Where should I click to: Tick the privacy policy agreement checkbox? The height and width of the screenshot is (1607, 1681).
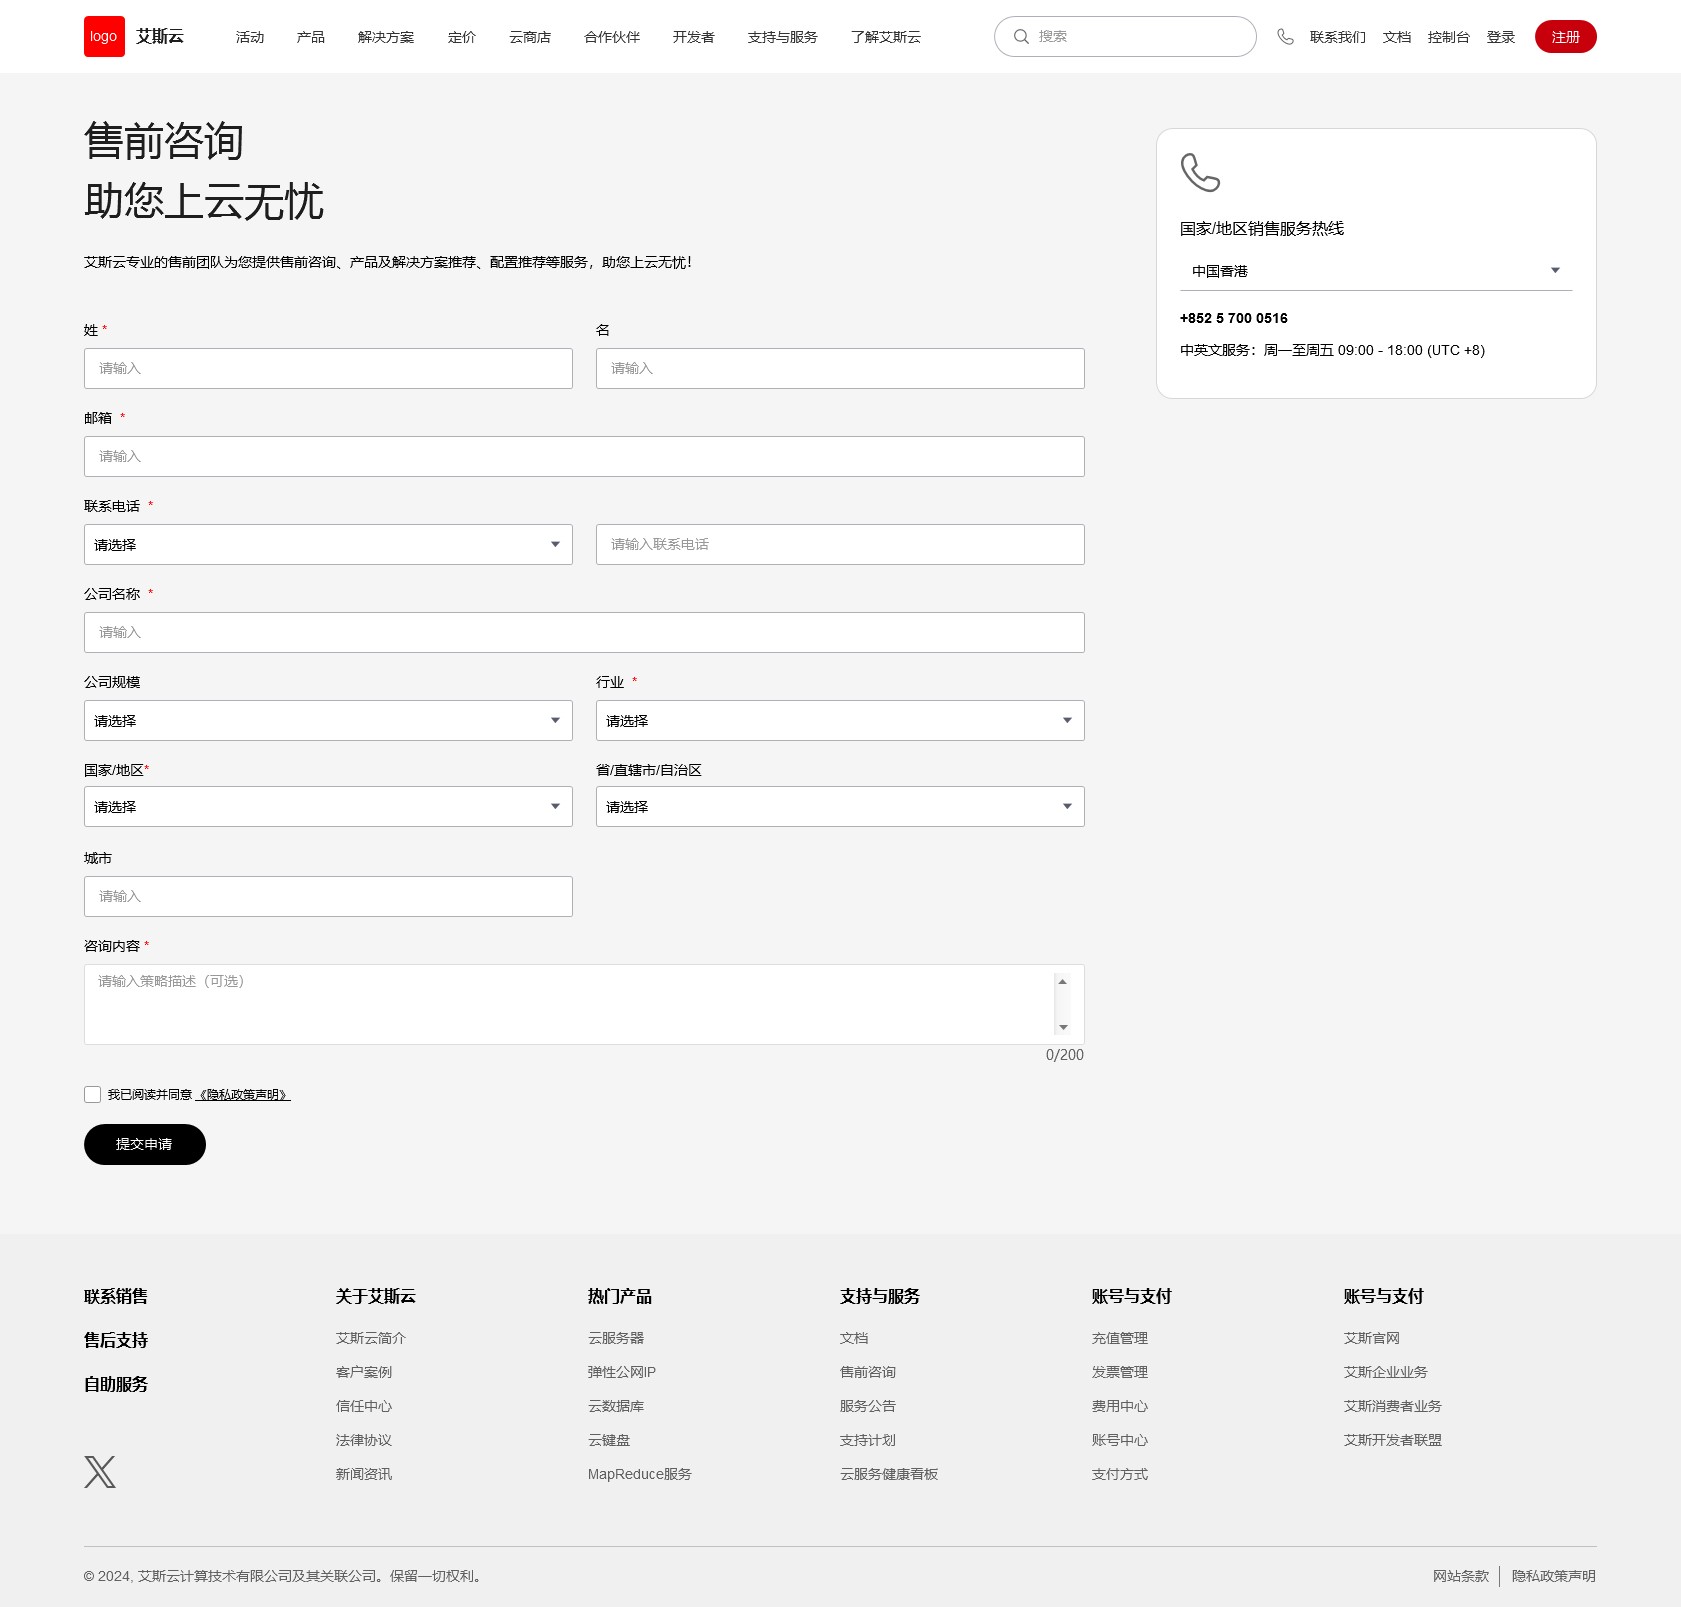coord(93,1094)
